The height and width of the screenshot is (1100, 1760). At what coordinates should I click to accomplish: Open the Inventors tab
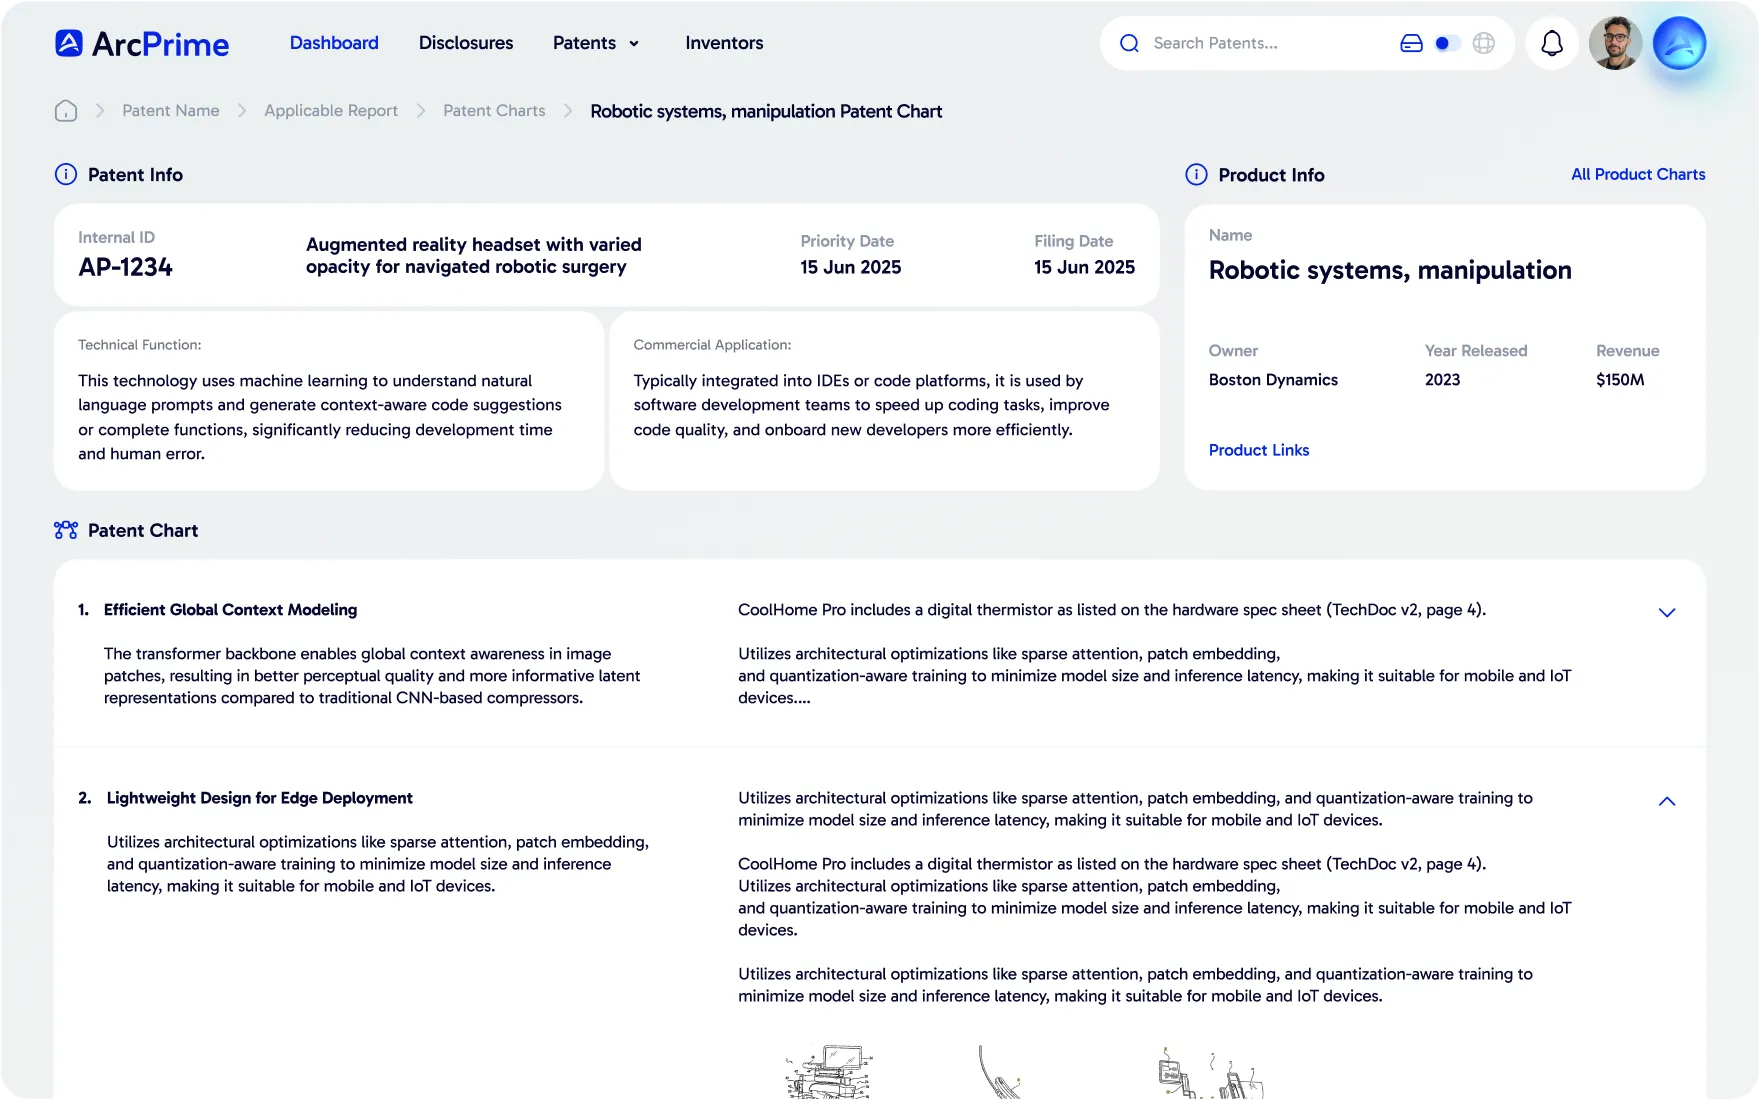click(x=723, y=43)
